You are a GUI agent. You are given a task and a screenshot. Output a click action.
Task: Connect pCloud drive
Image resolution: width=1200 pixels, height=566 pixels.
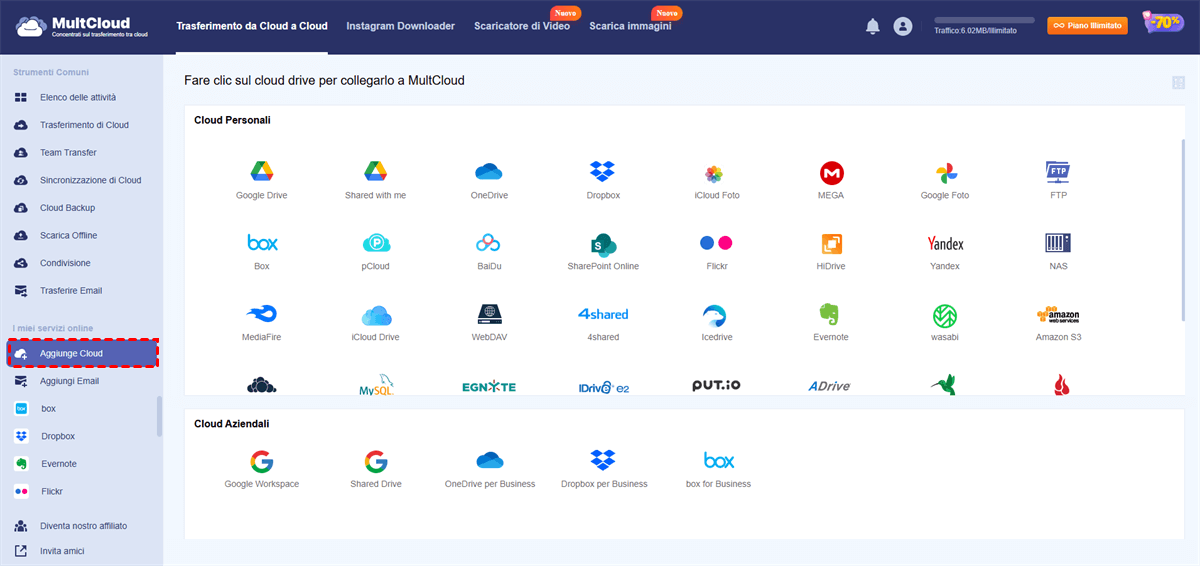375,252
